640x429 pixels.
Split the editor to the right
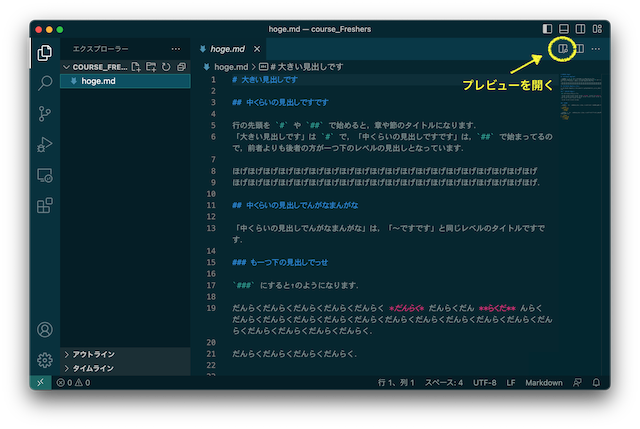579,49
